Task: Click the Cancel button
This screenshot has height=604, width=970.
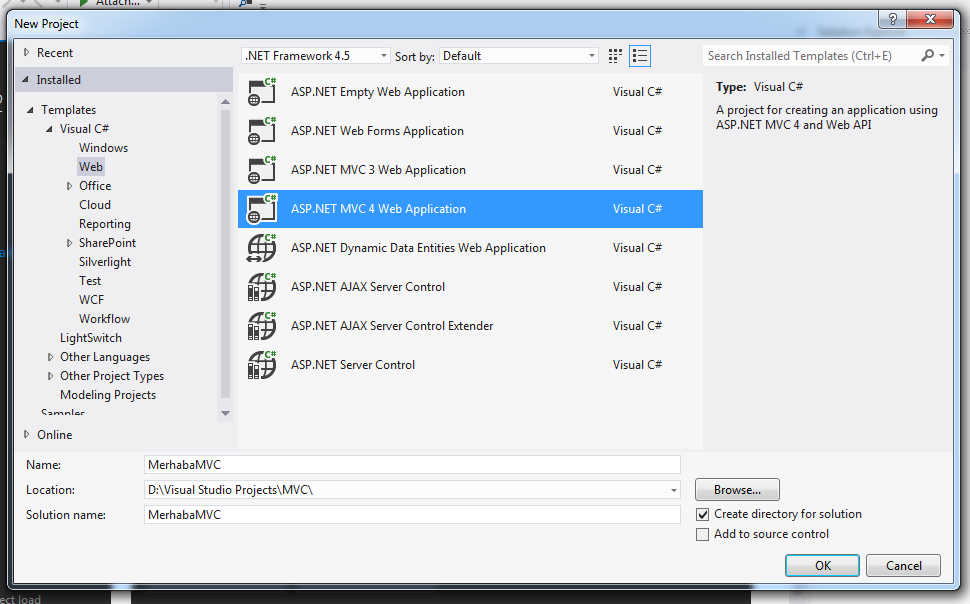Action: pos(903,566)
